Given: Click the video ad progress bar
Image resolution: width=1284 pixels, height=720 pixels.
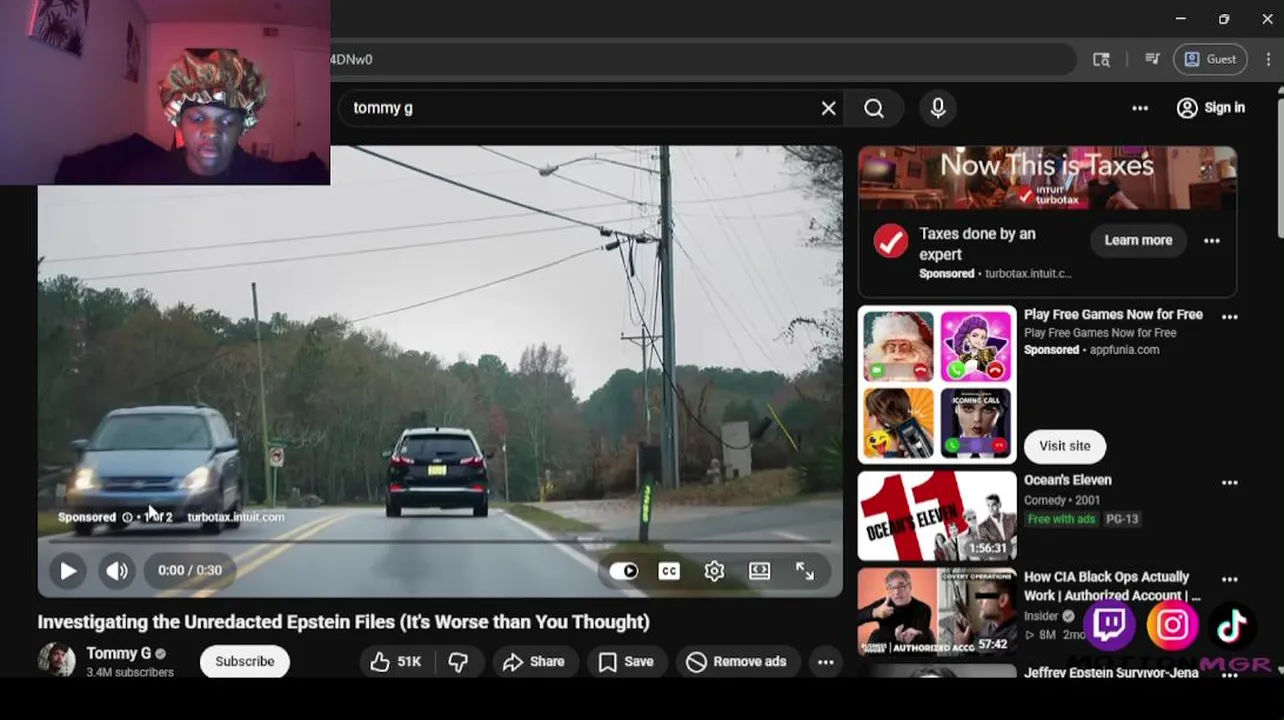Looking at the screenshot, I should (x=440, y=542).
